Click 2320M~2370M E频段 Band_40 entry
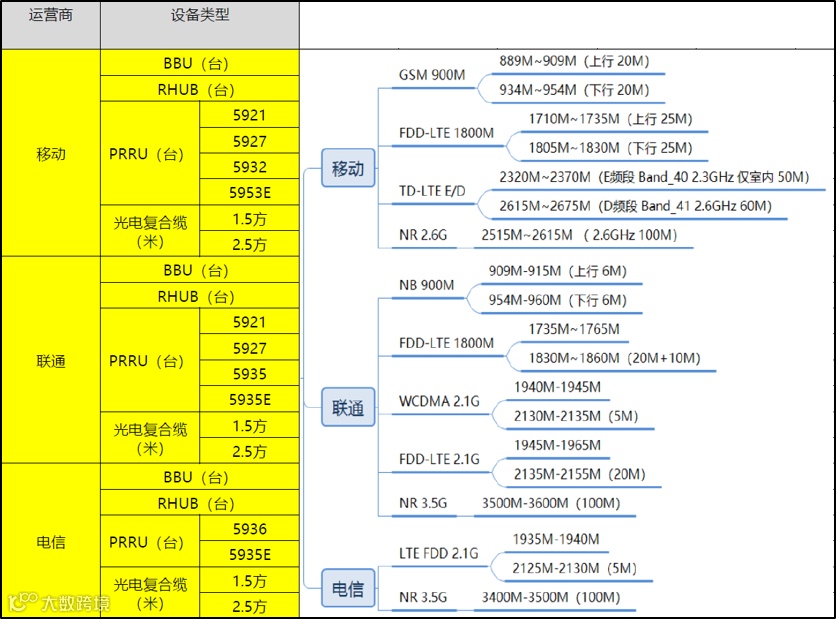Image resolution: width=836 pixels, height=619 pixels. (x=654, y=176)
